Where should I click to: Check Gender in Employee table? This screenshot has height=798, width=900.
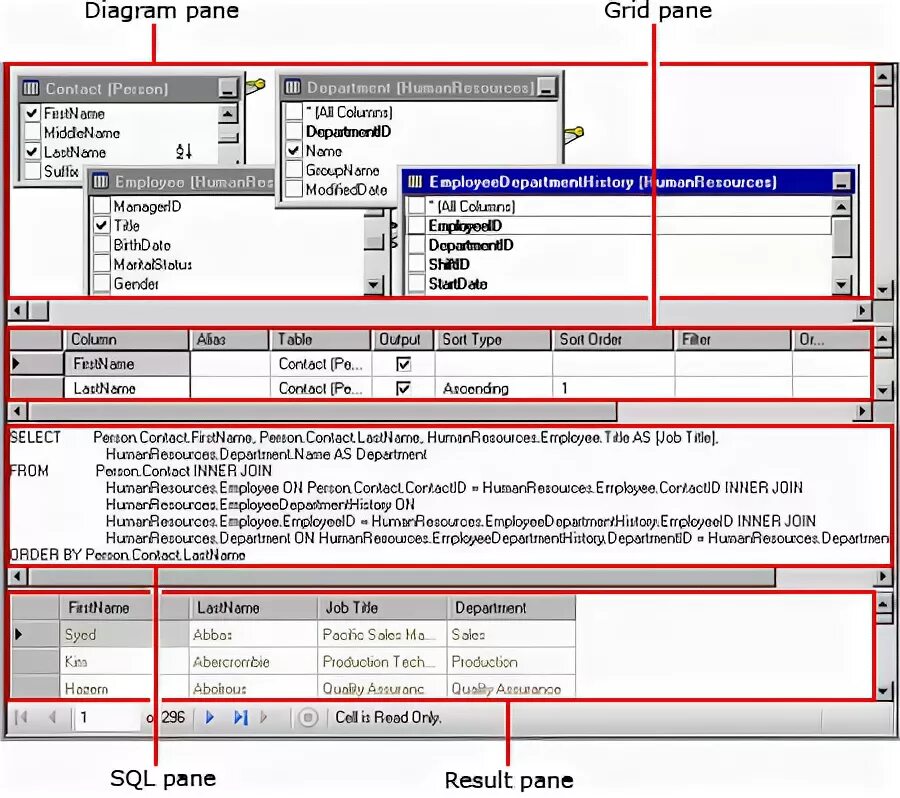(x=102, y=284)
